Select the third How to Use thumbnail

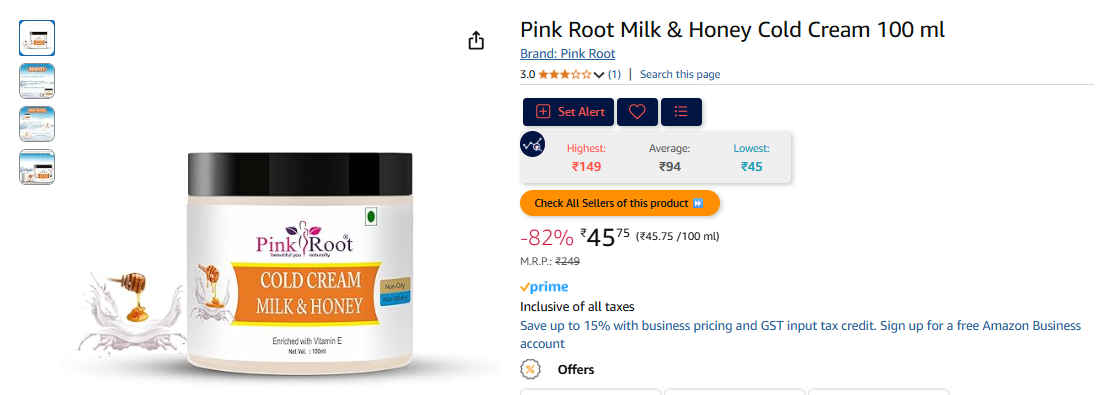(x=37, y=124)
